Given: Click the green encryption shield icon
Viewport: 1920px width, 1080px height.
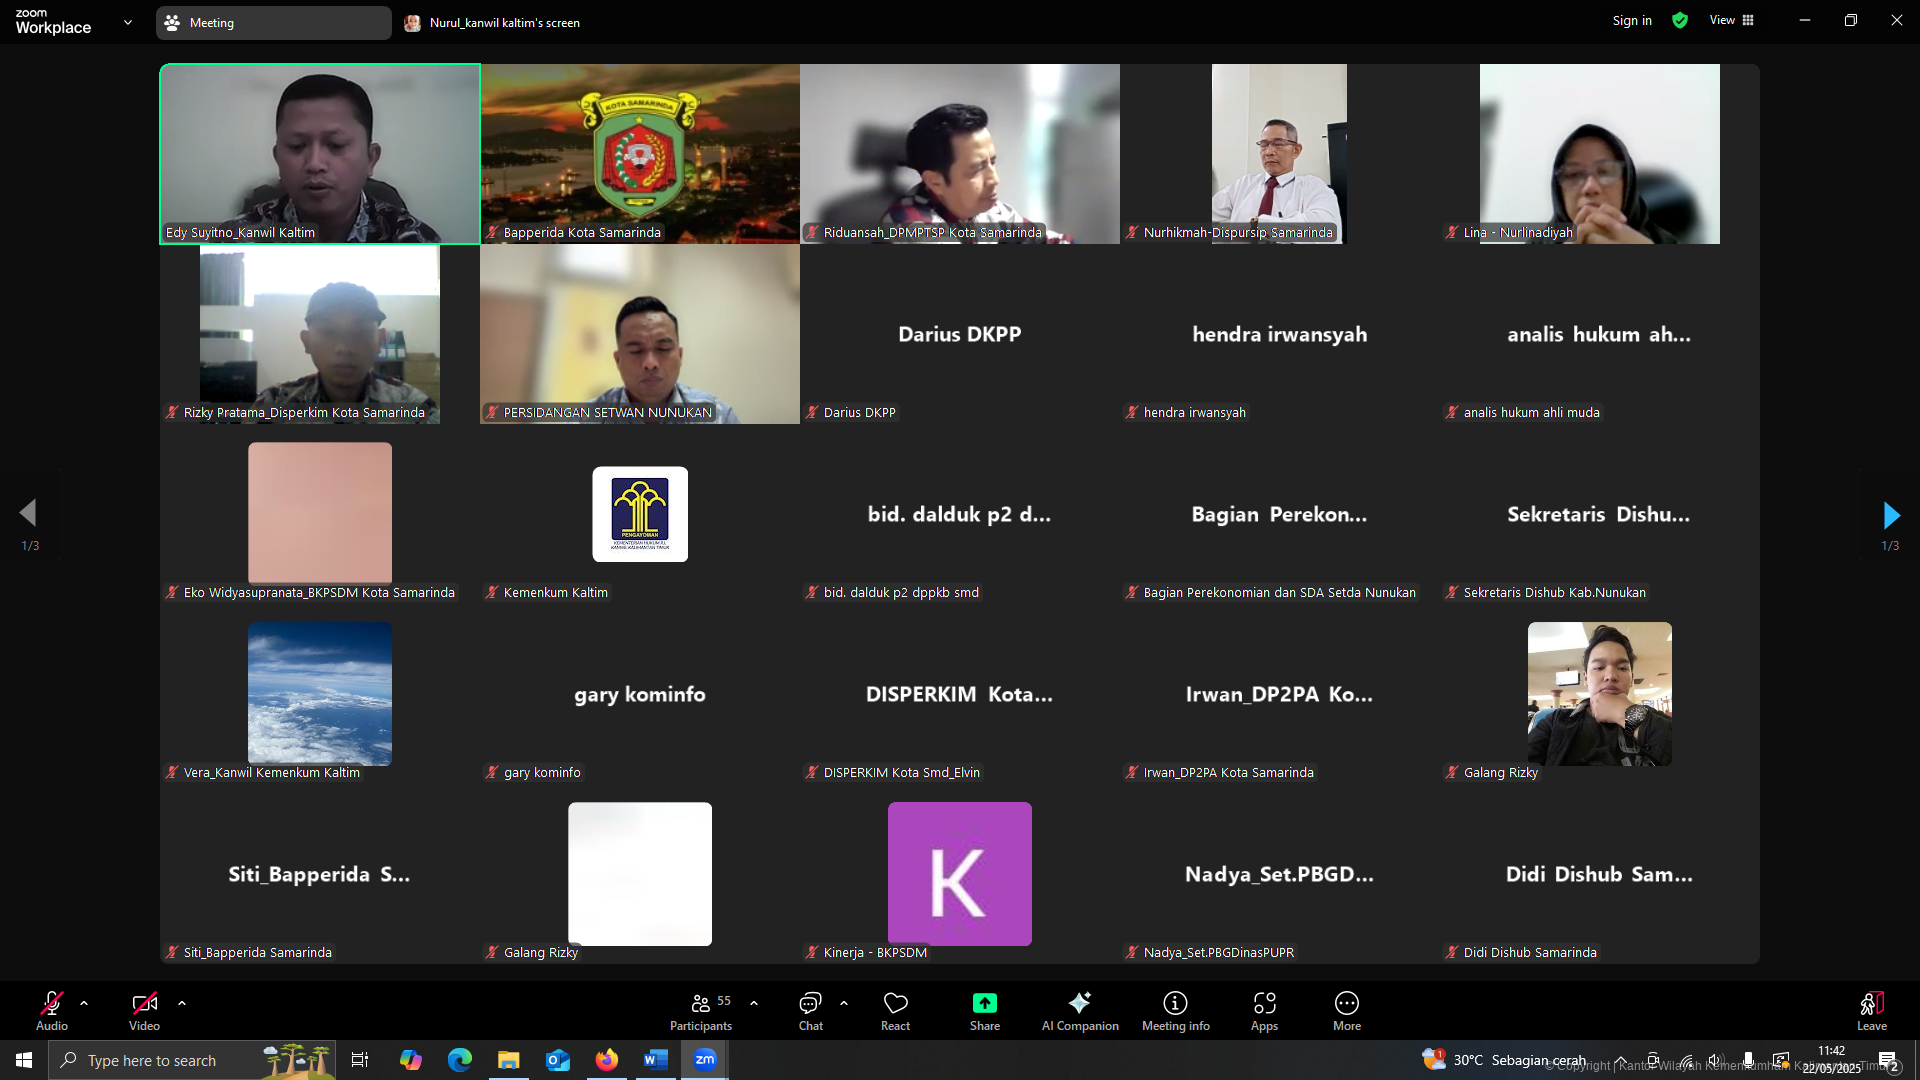Looking at the screenshot, I should (1680, 20).
